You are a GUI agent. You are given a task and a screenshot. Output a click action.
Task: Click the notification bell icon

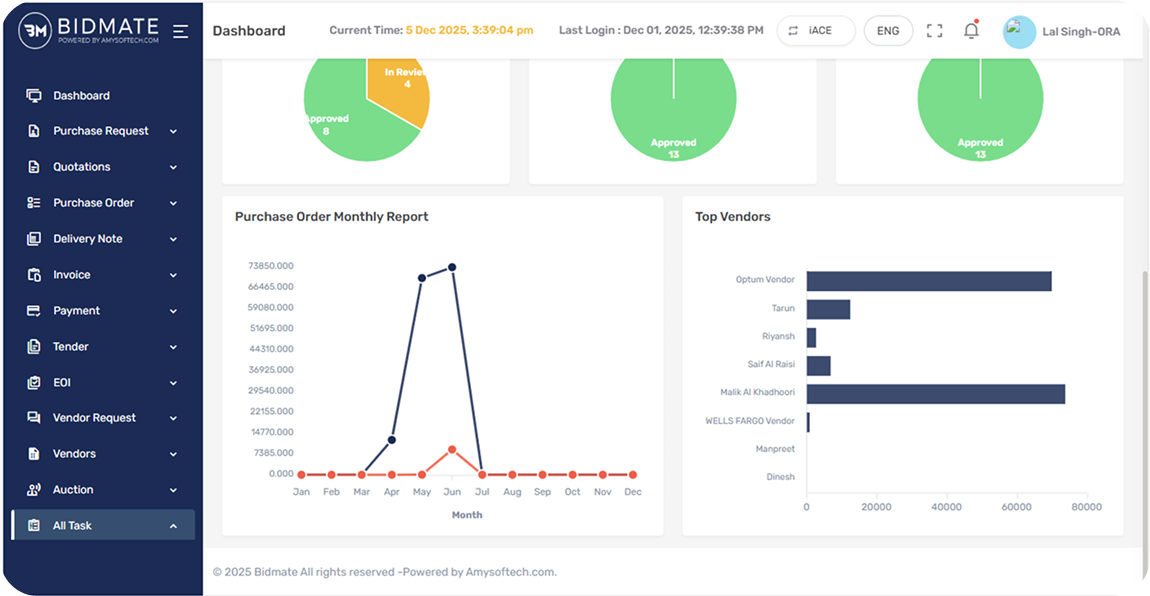point(971,31)
